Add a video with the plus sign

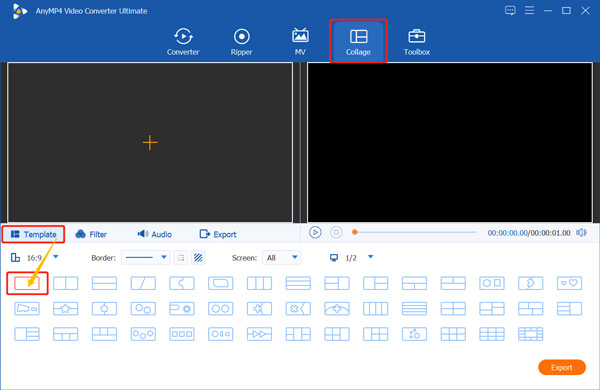(150, 143)
